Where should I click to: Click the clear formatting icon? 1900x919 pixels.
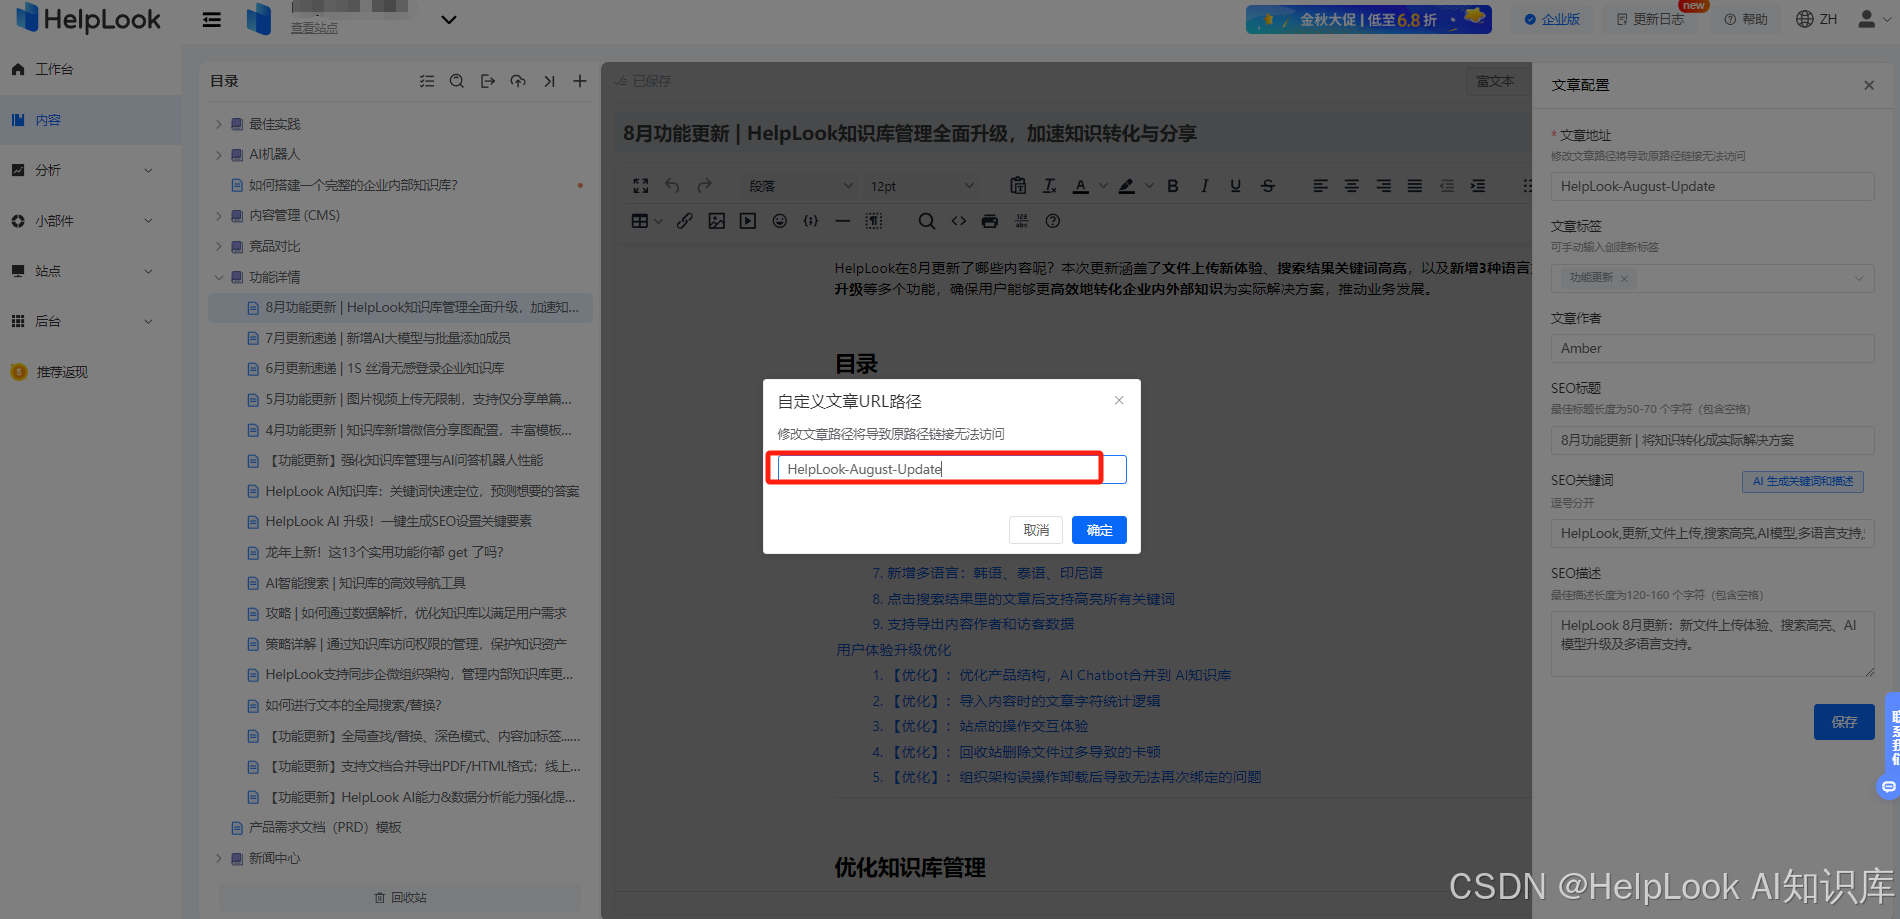(1049, 186)
